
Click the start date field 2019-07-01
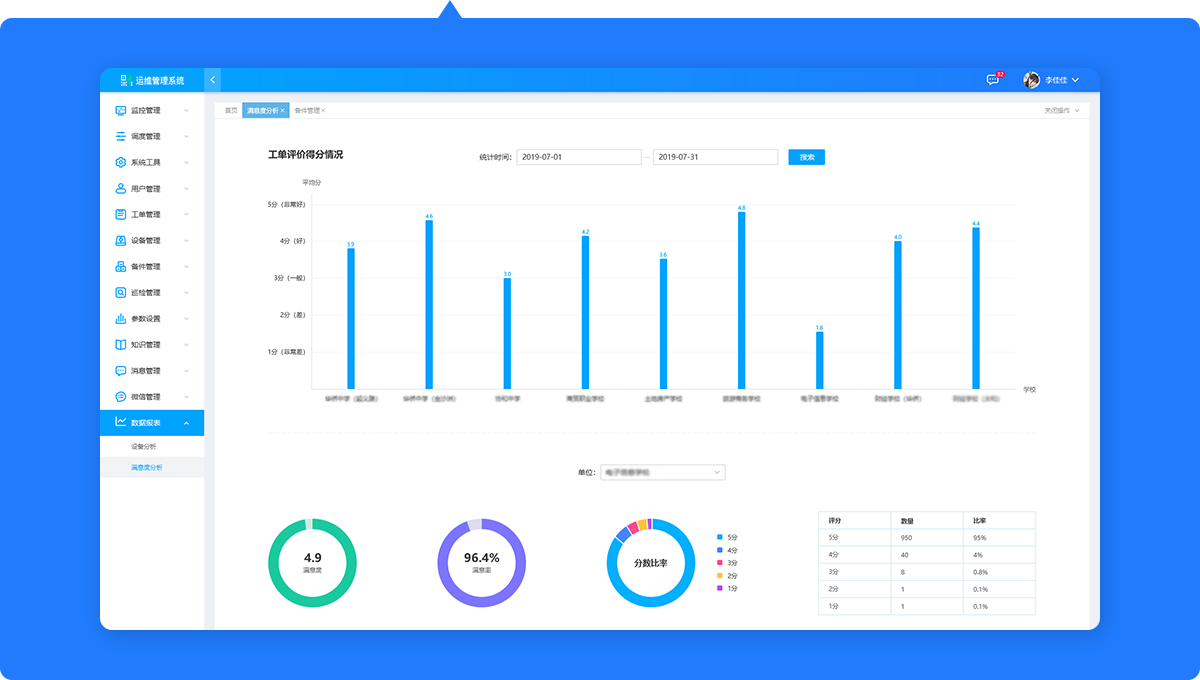tap(578, 157)
